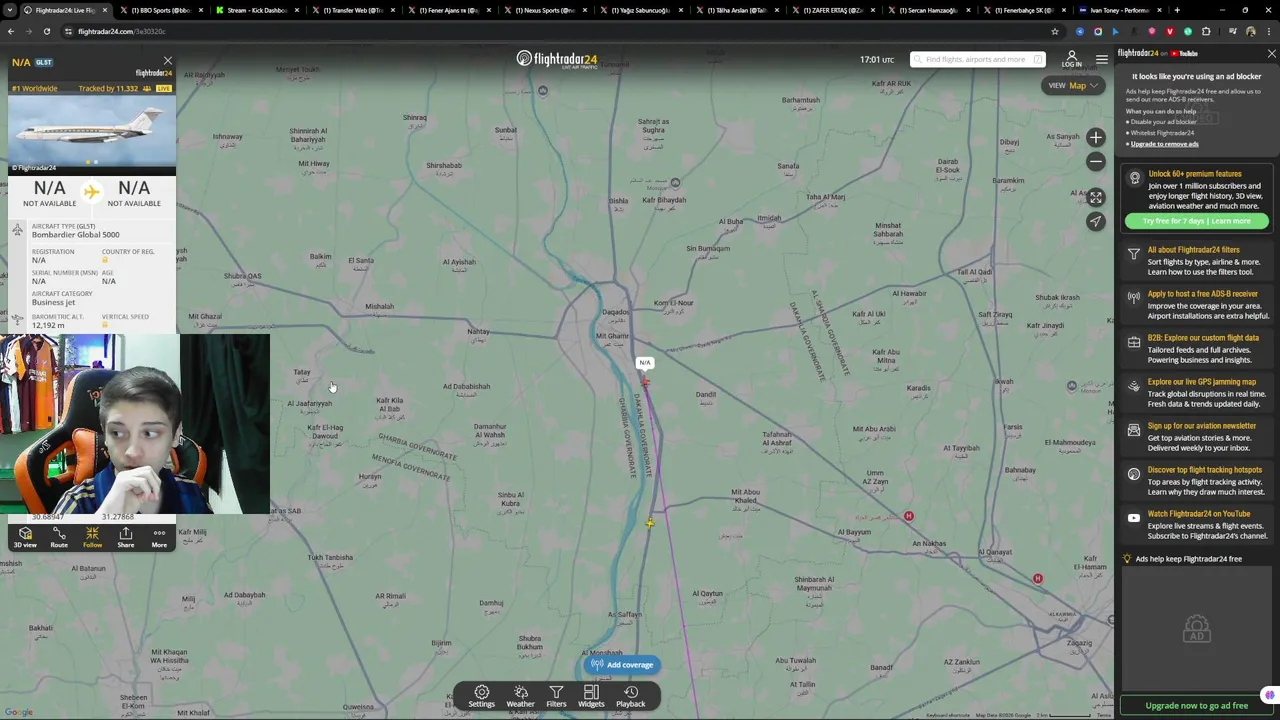The image size is (1280, 720).
Task: Close the flight details panel
Action: pos(167,62)
